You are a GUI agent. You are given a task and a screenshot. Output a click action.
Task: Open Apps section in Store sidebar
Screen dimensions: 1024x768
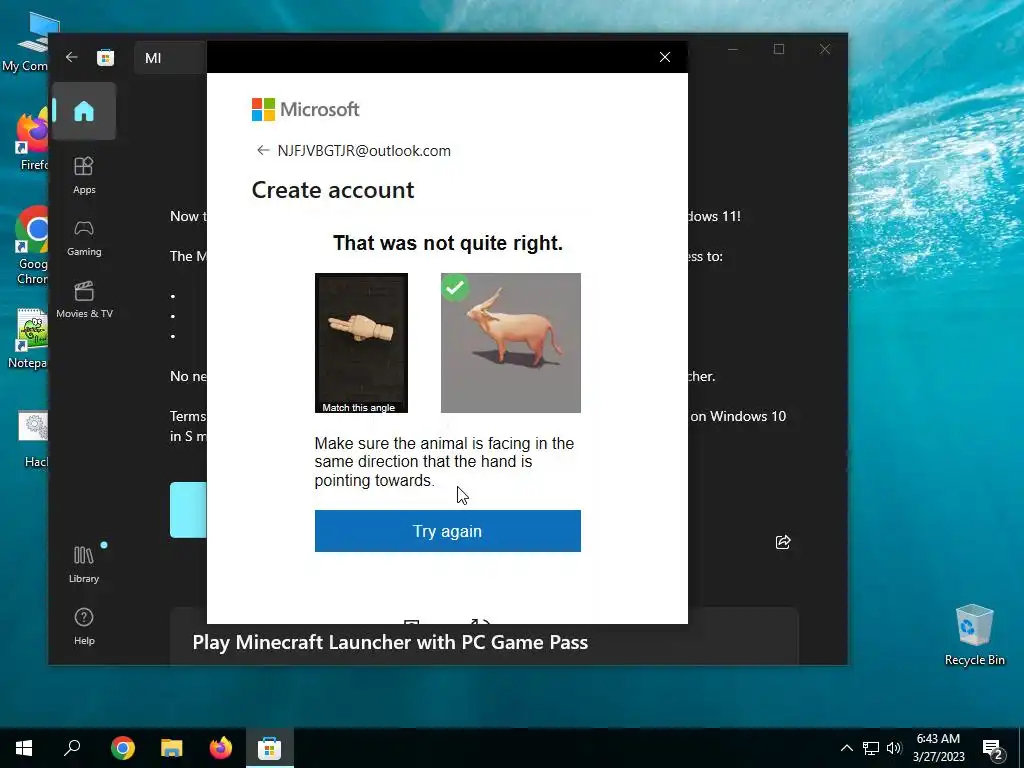click(x=84, y=176)
